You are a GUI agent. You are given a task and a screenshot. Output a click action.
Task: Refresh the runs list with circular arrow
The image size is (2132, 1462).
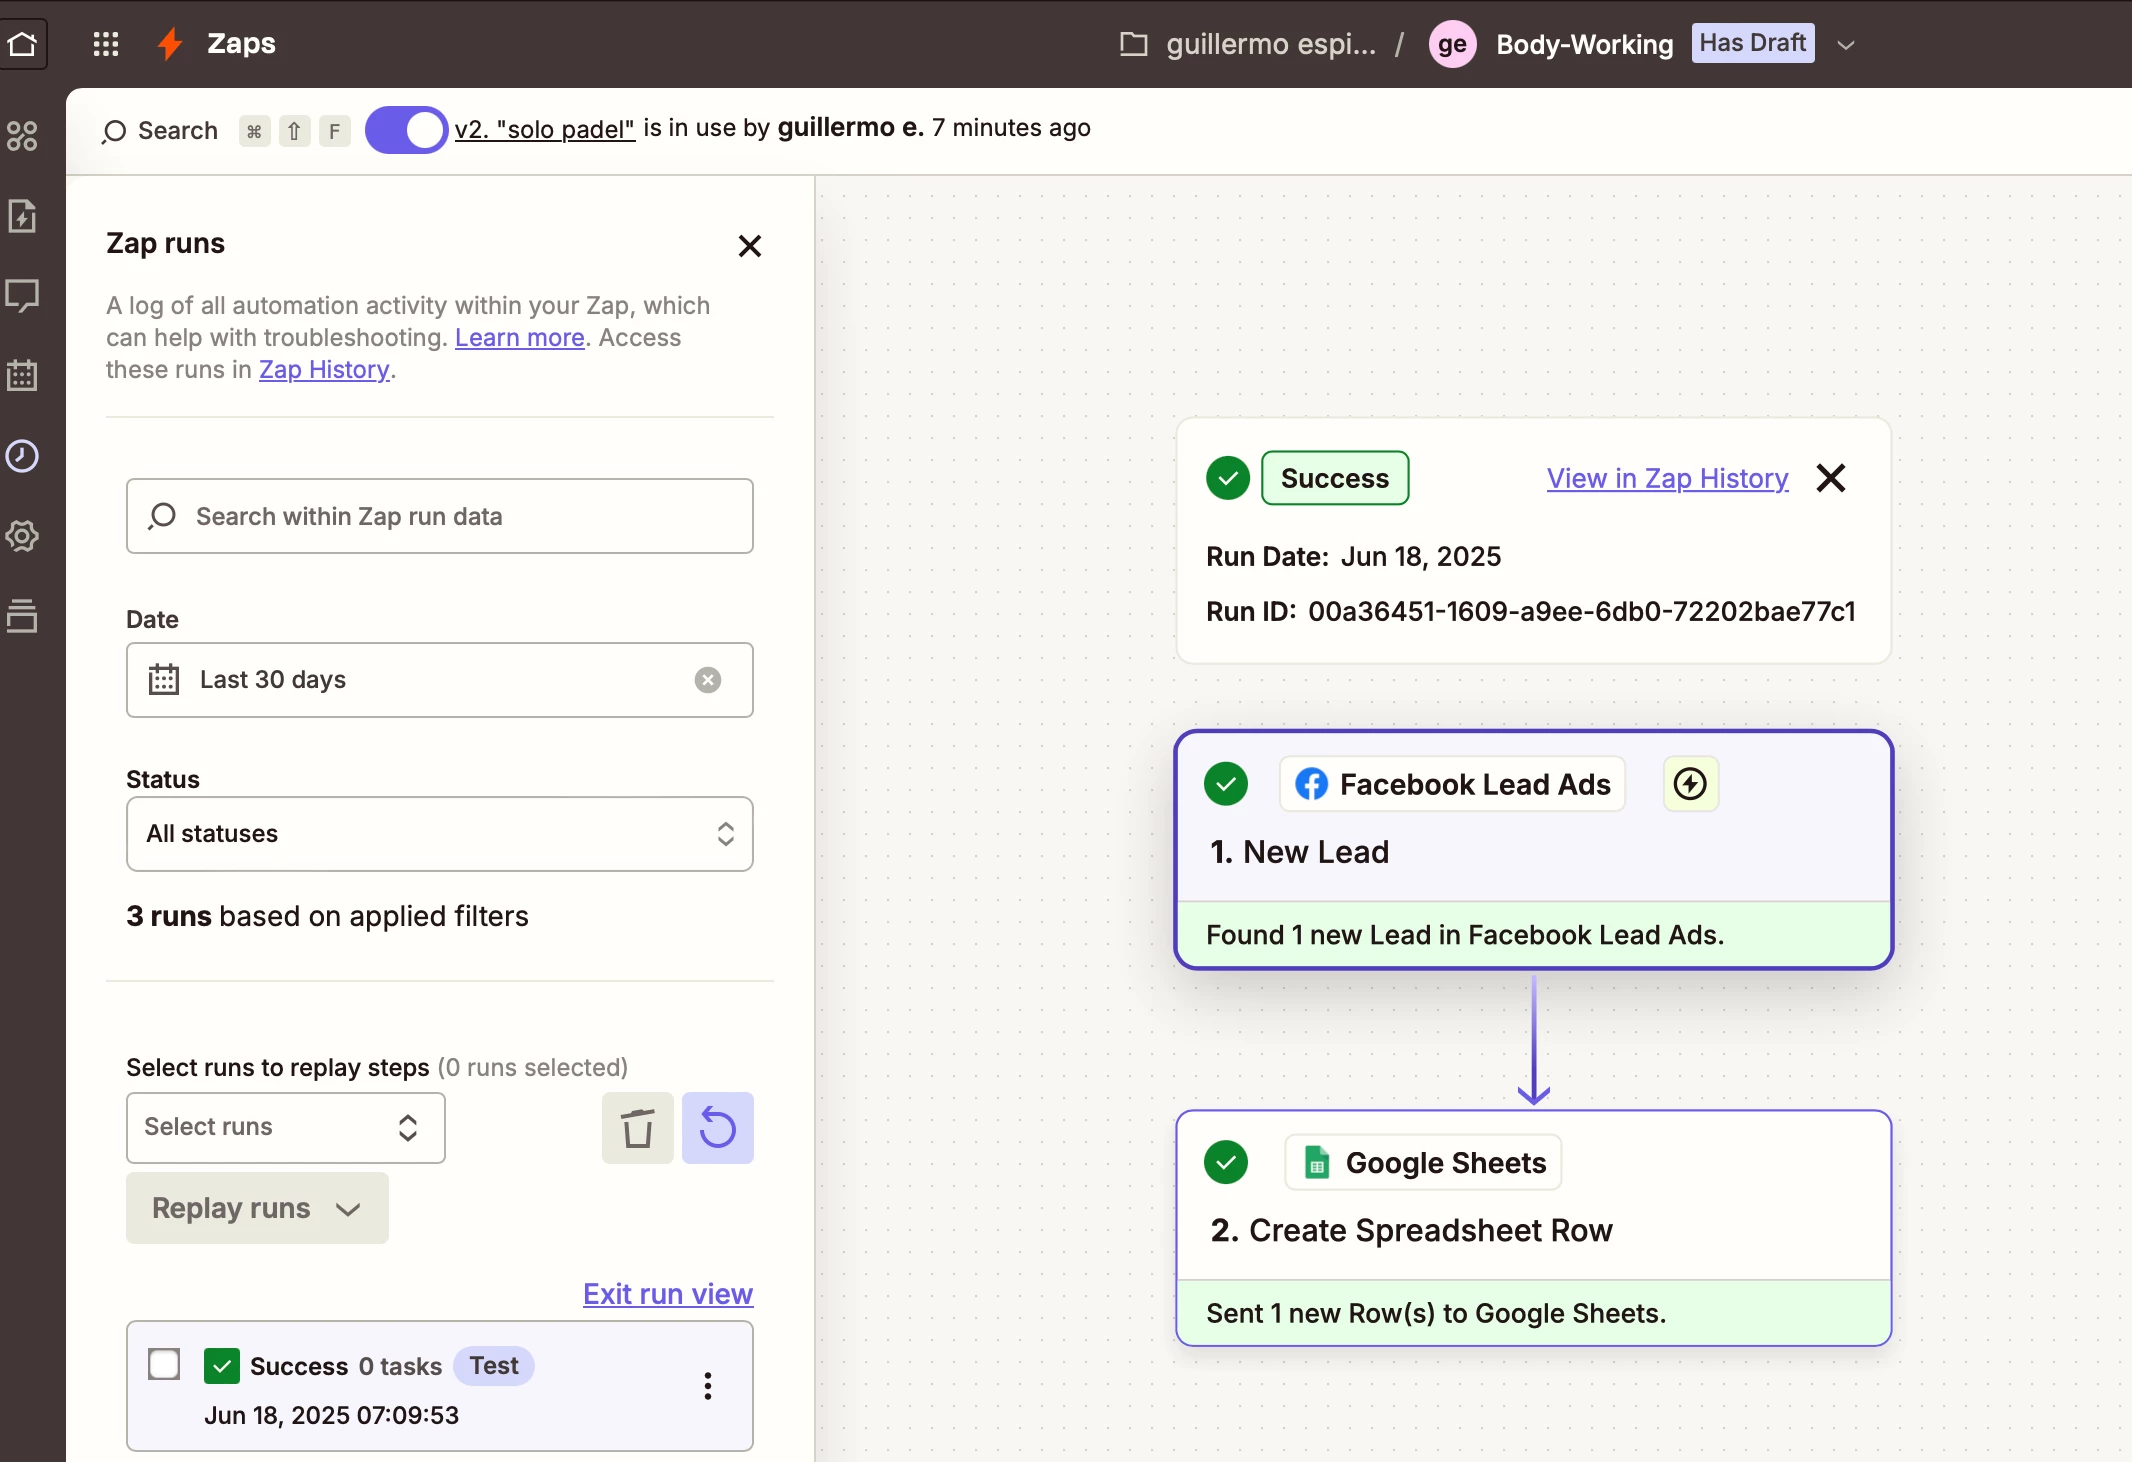(718, 1128)
